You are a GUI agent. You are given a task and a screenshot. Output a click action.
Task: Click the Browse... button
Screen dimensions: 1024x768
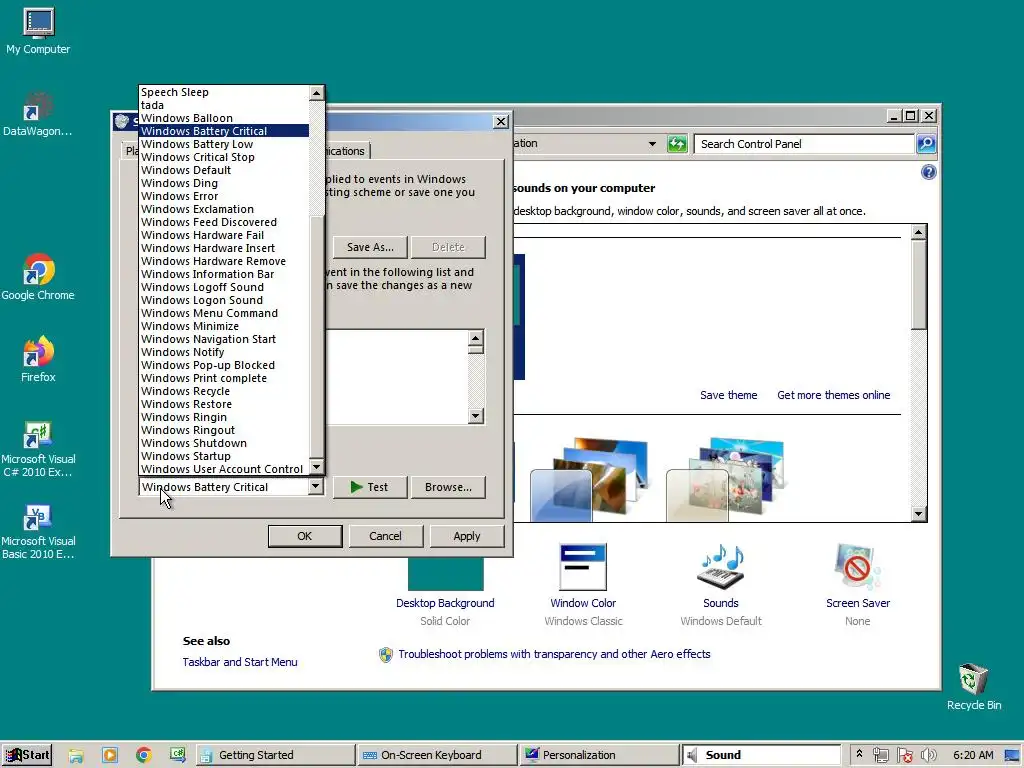tap(448, 487)
